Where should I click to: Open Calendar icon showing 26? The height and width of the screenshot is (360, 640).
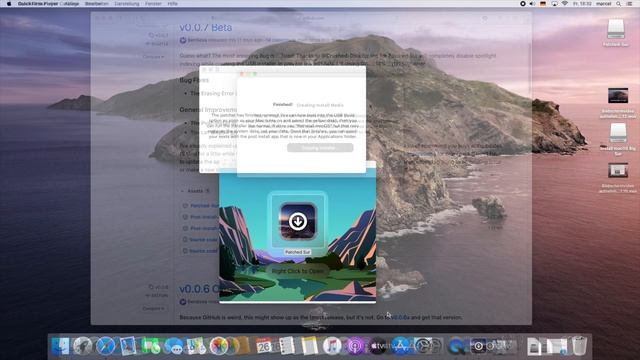(x=264, y=346)
